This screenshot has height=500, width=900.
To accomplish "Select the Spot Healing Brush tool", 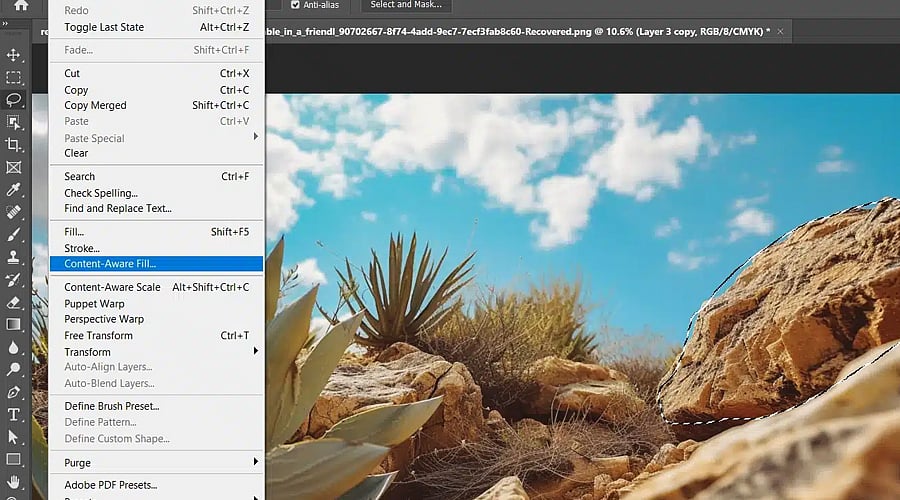I will 13,212.
